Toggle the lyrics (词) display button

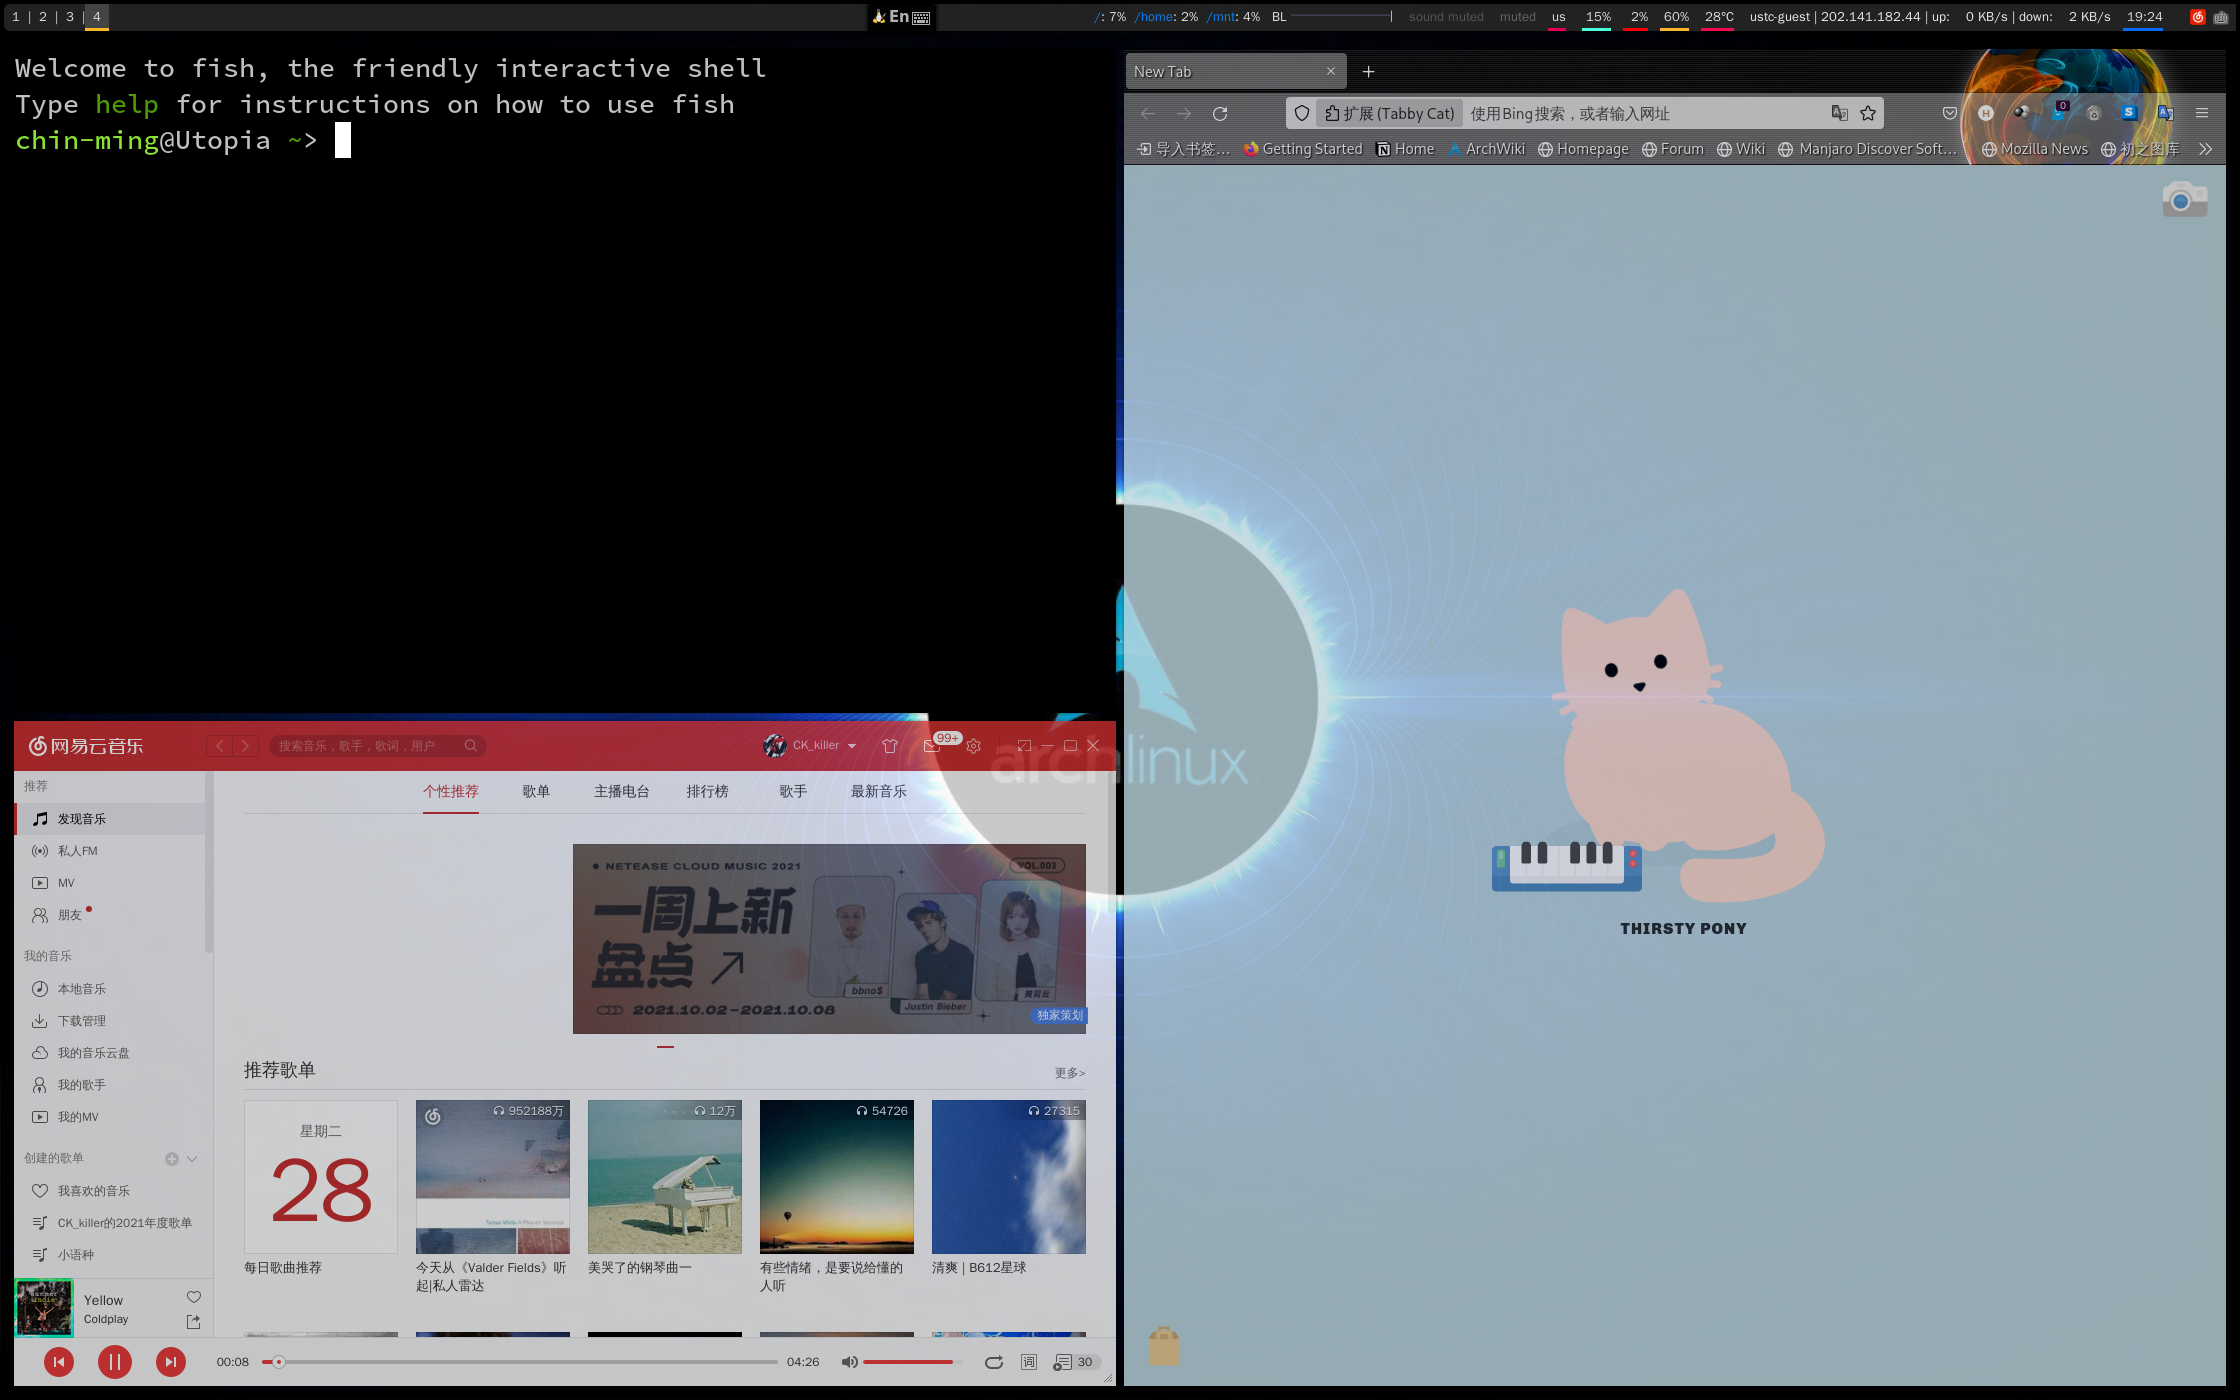(x=1029, y=1362)
